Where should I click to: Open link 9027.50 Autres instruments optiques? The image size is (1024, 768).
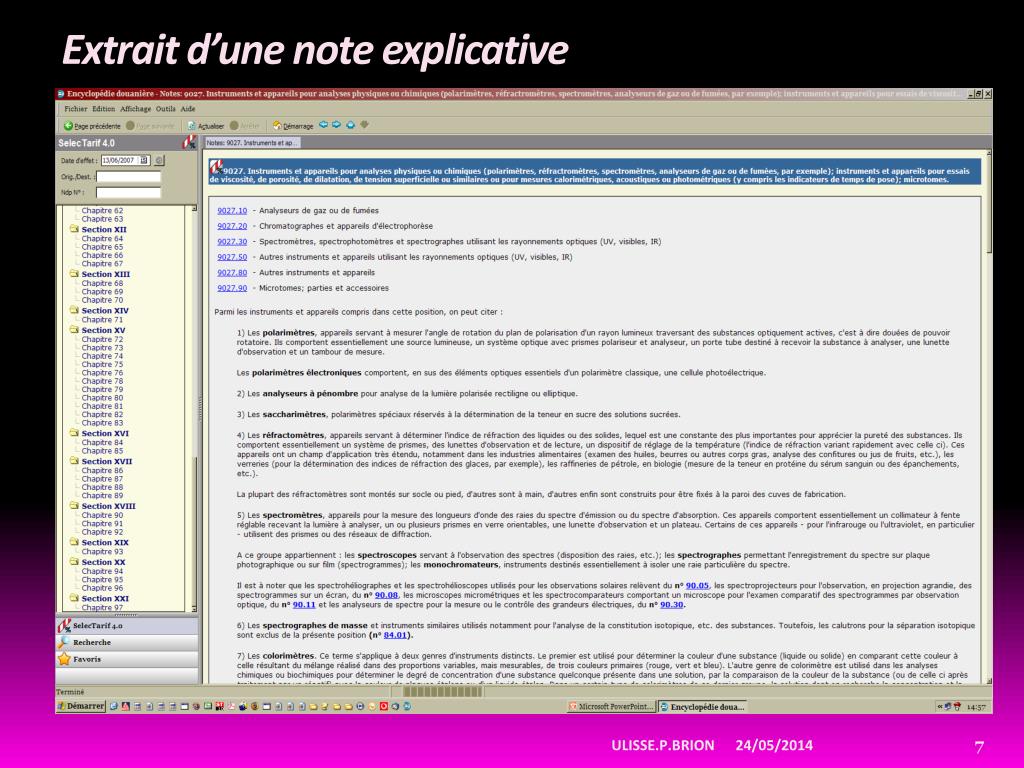tap(232, 257)
